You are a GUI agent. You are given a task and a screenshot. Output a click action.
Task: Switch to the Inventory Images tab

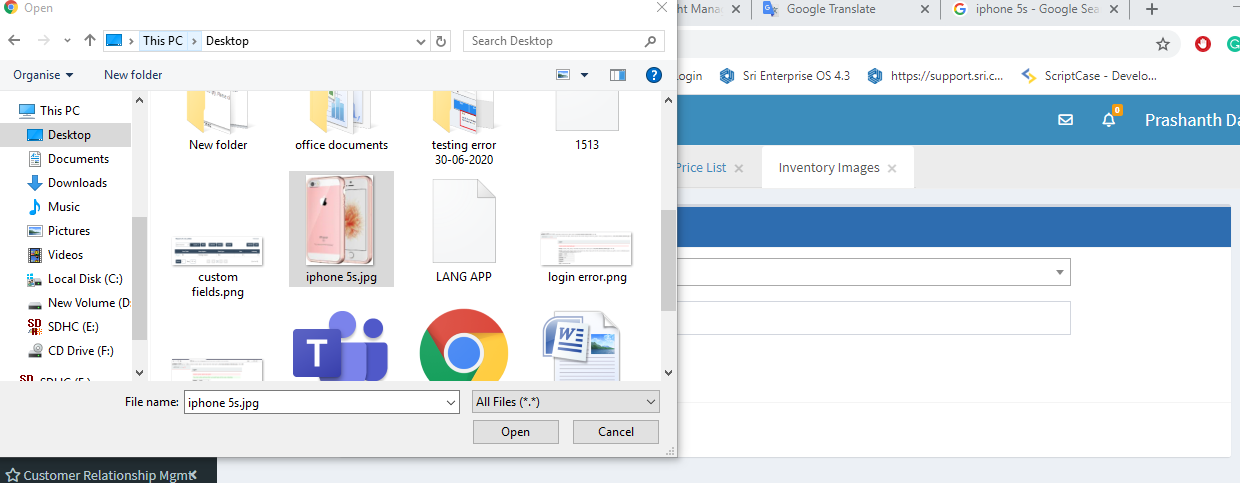tap(828, 168)
